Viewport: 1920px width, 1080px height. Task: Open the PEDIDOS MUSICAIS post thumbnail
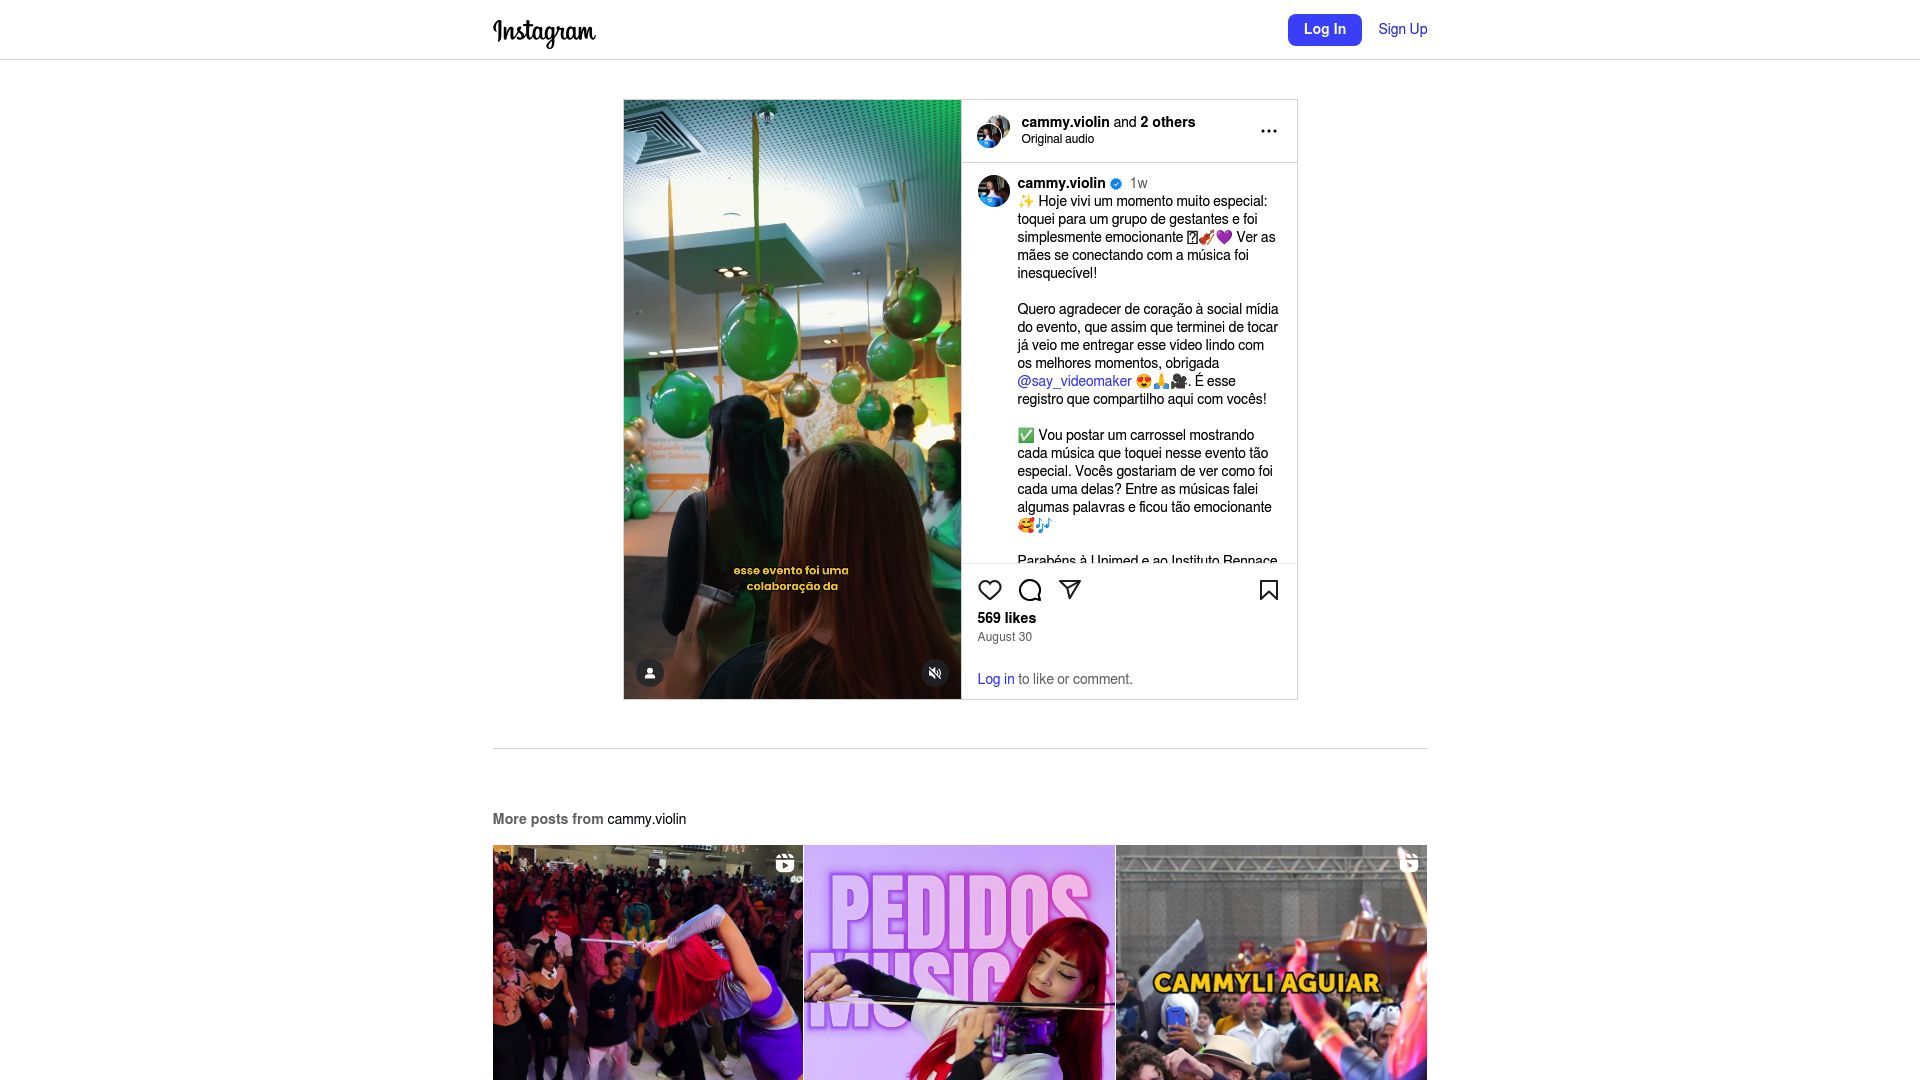(959, 962)
